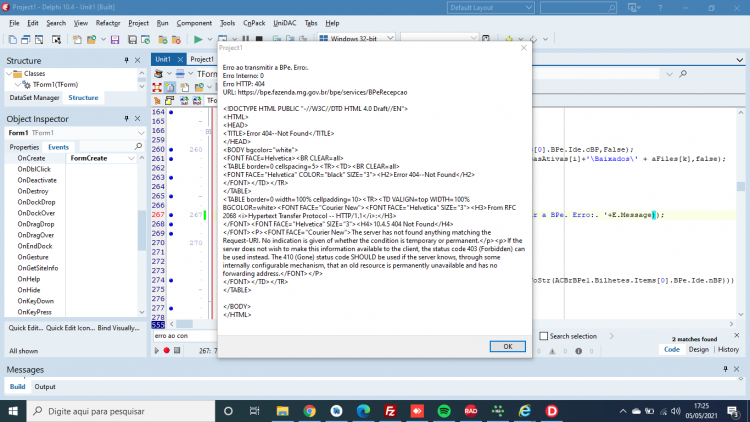The image size is (750, 422).
Task: Click the Quick Edit... link
Action: [x=26, y=328]
